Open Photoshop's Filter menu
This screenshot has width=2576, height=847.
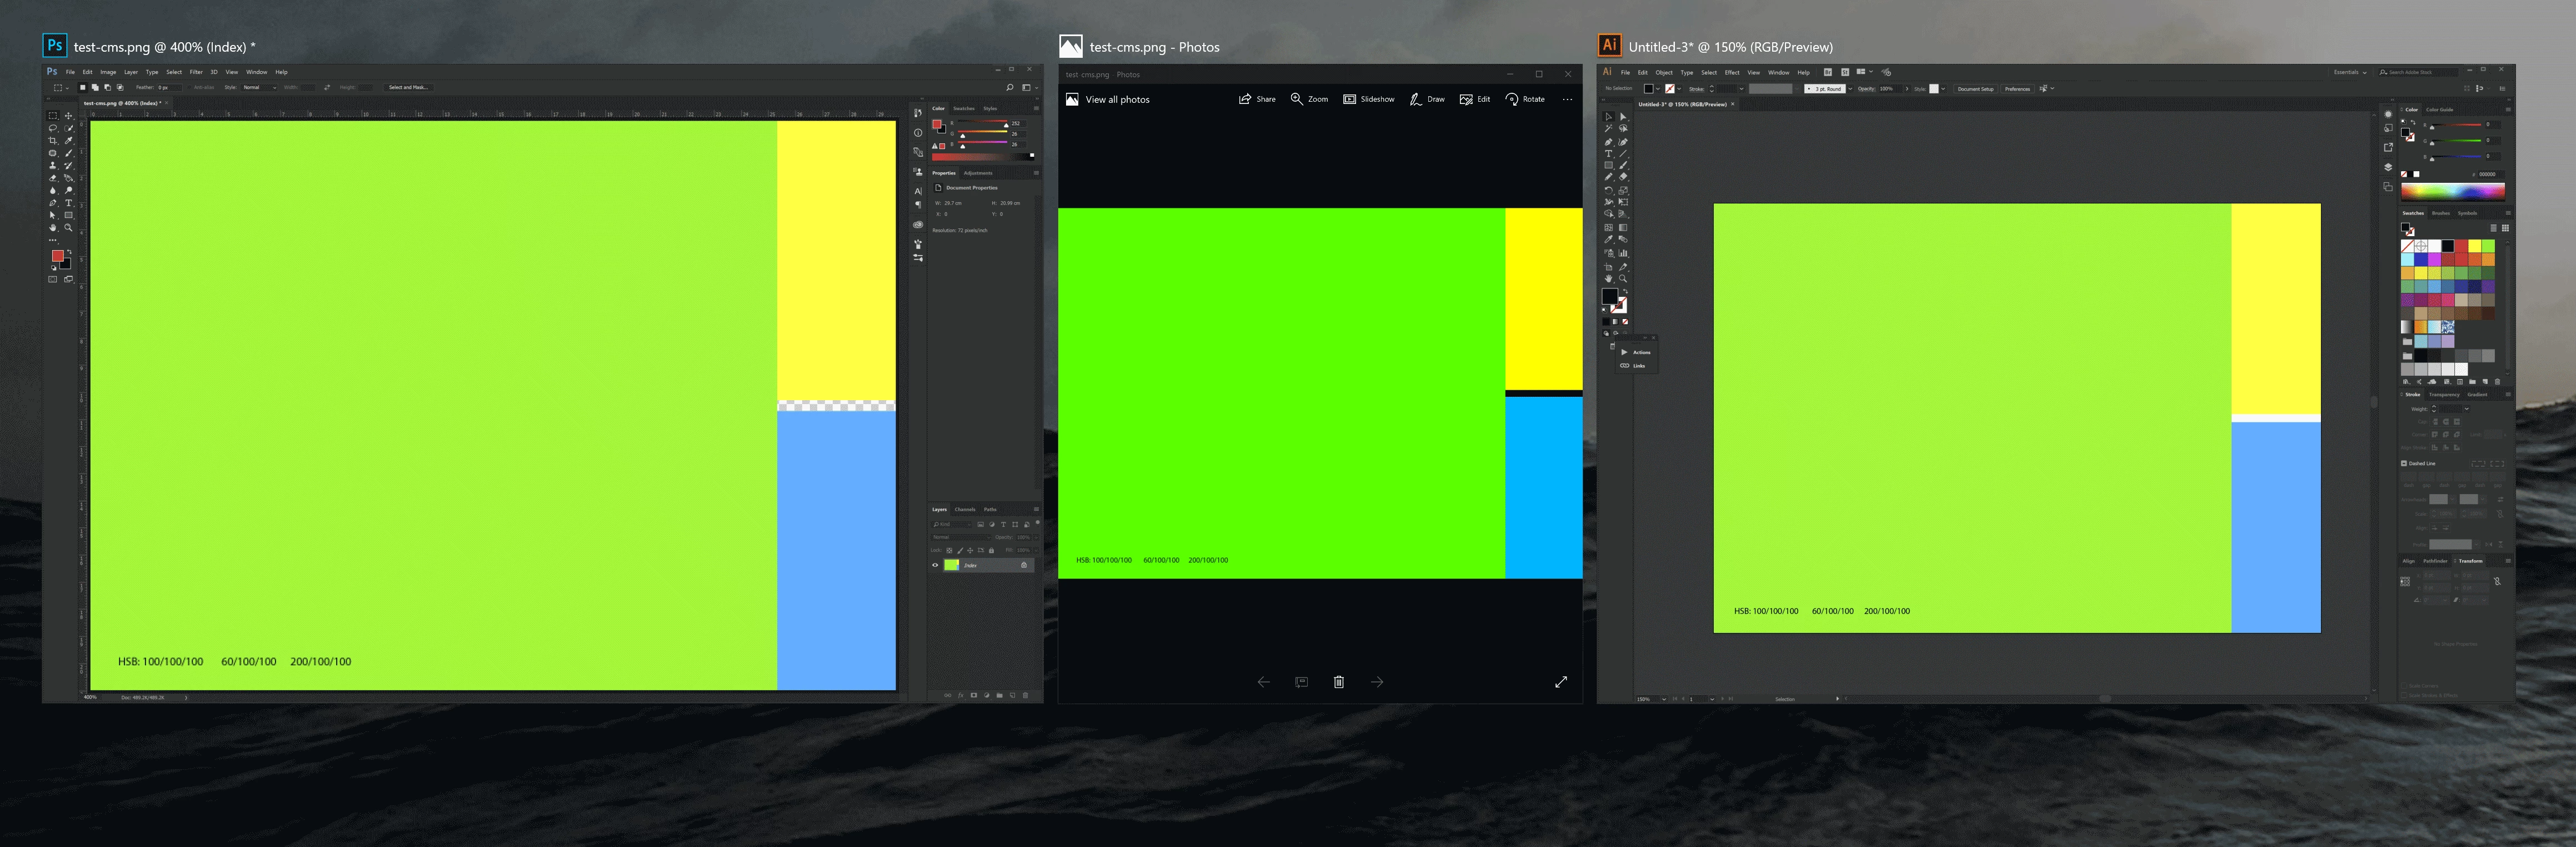point(196,72)
